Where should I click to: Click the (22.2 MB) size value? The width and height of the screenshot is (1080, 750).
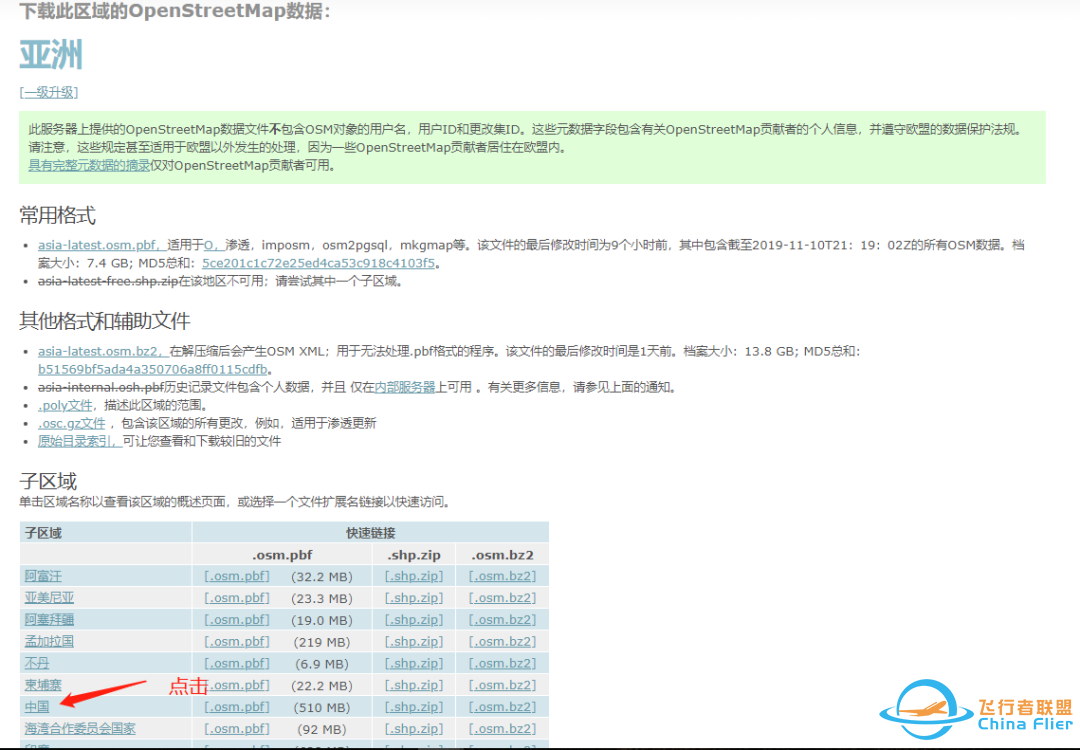322,686
